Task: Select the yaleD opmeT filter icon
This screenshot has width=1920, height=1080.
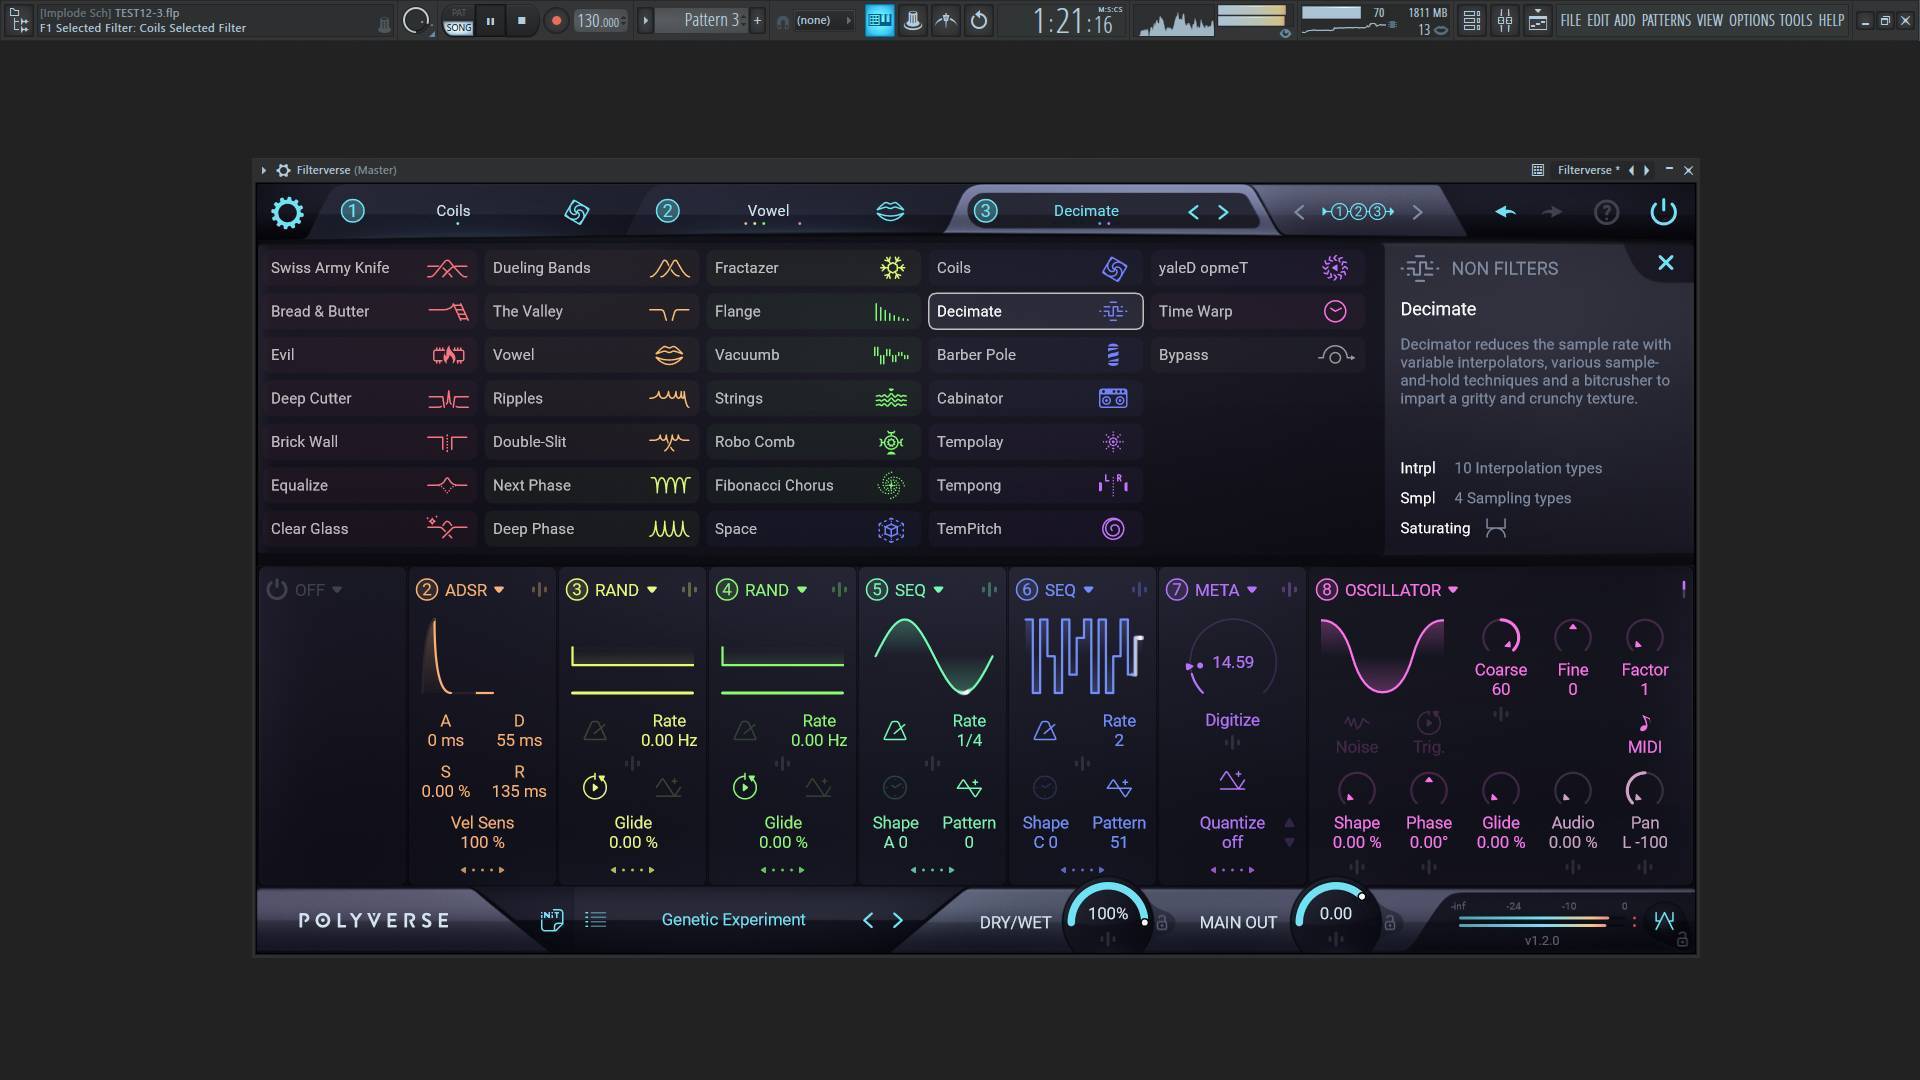Action: click(x=1335, y=268)
